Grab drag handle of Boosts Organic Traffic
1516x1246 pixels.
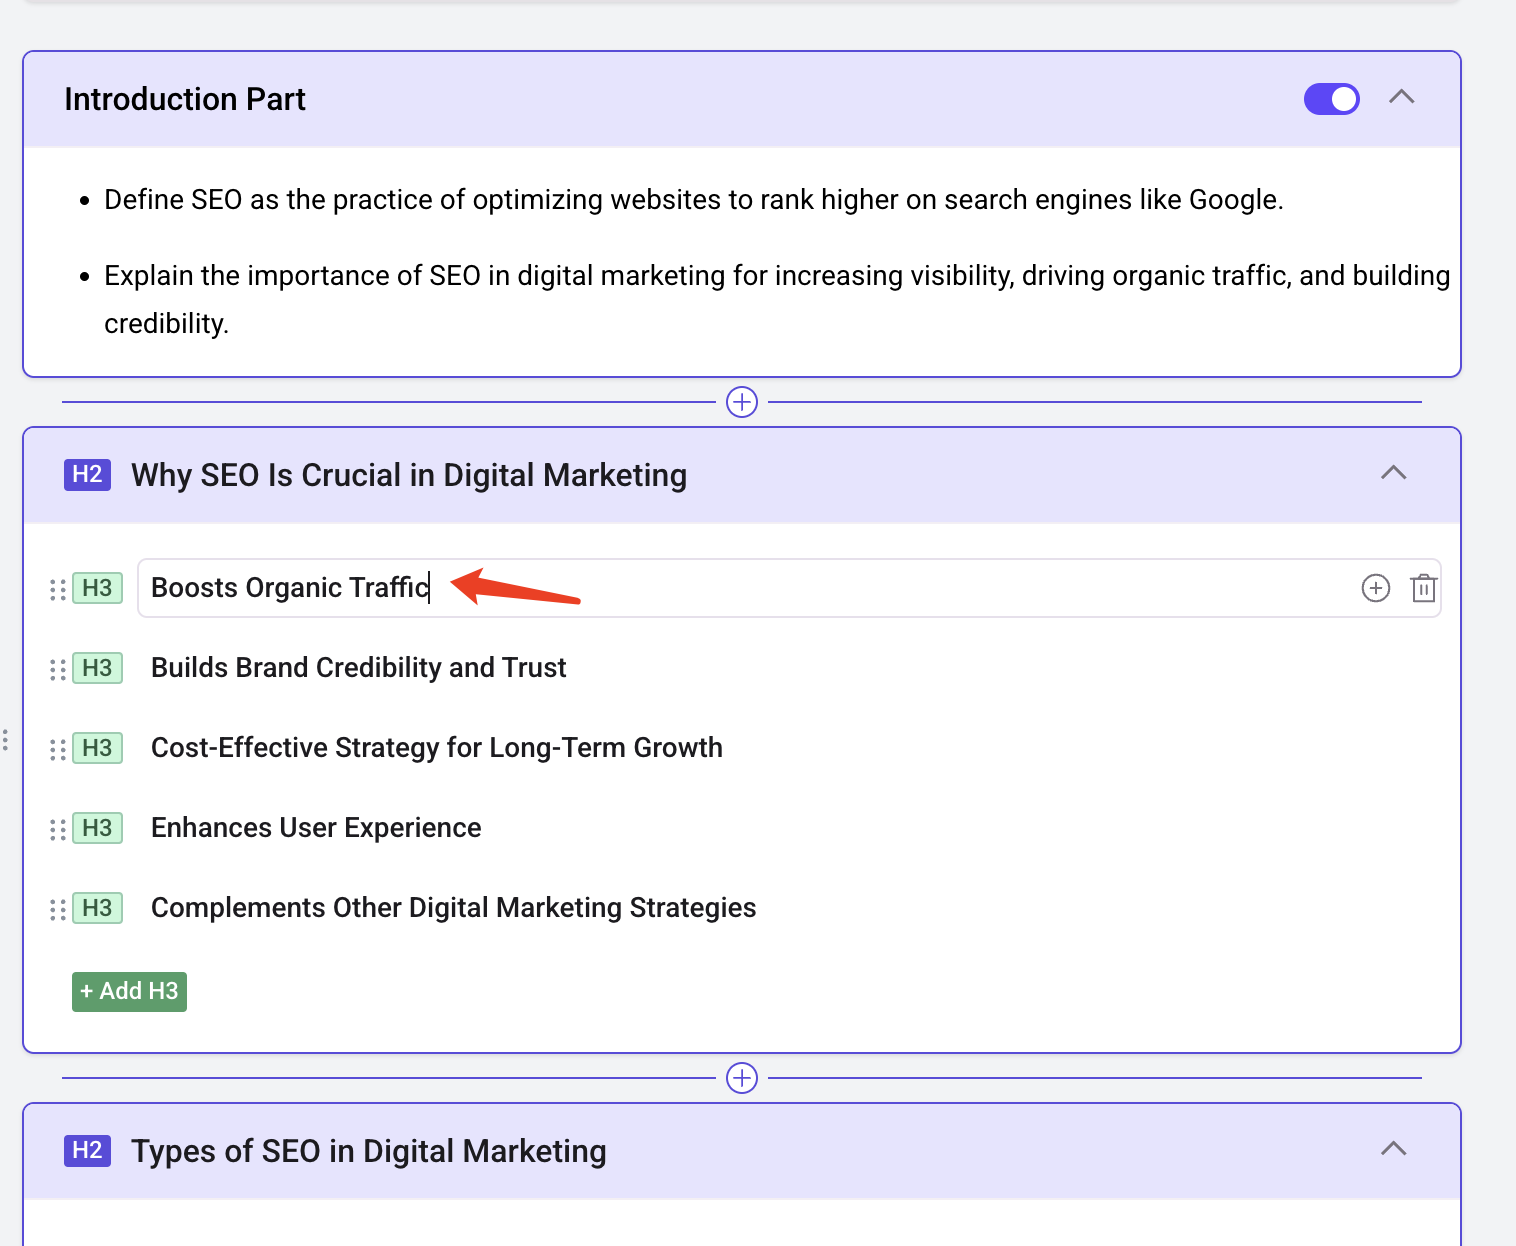click(58, 590)
